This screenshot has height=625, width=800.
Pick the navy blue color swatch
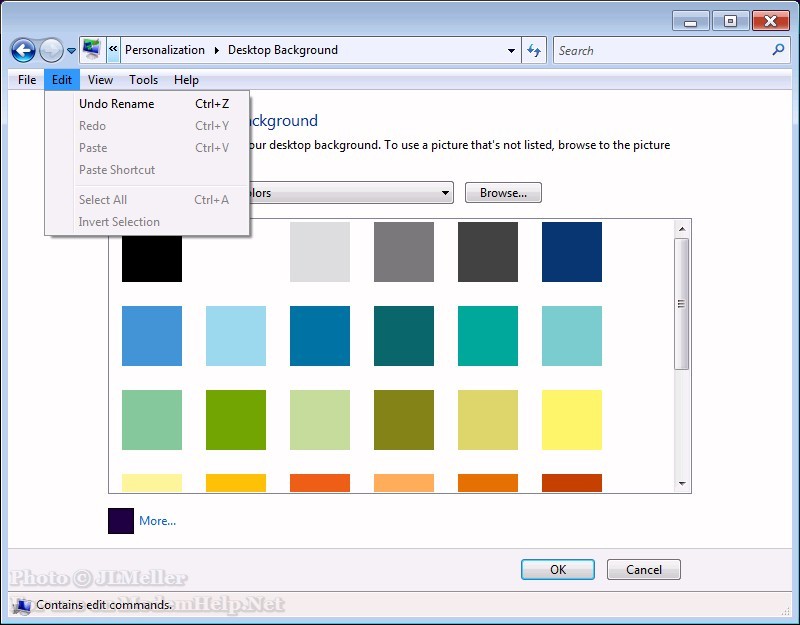click(x=572, y=252)
